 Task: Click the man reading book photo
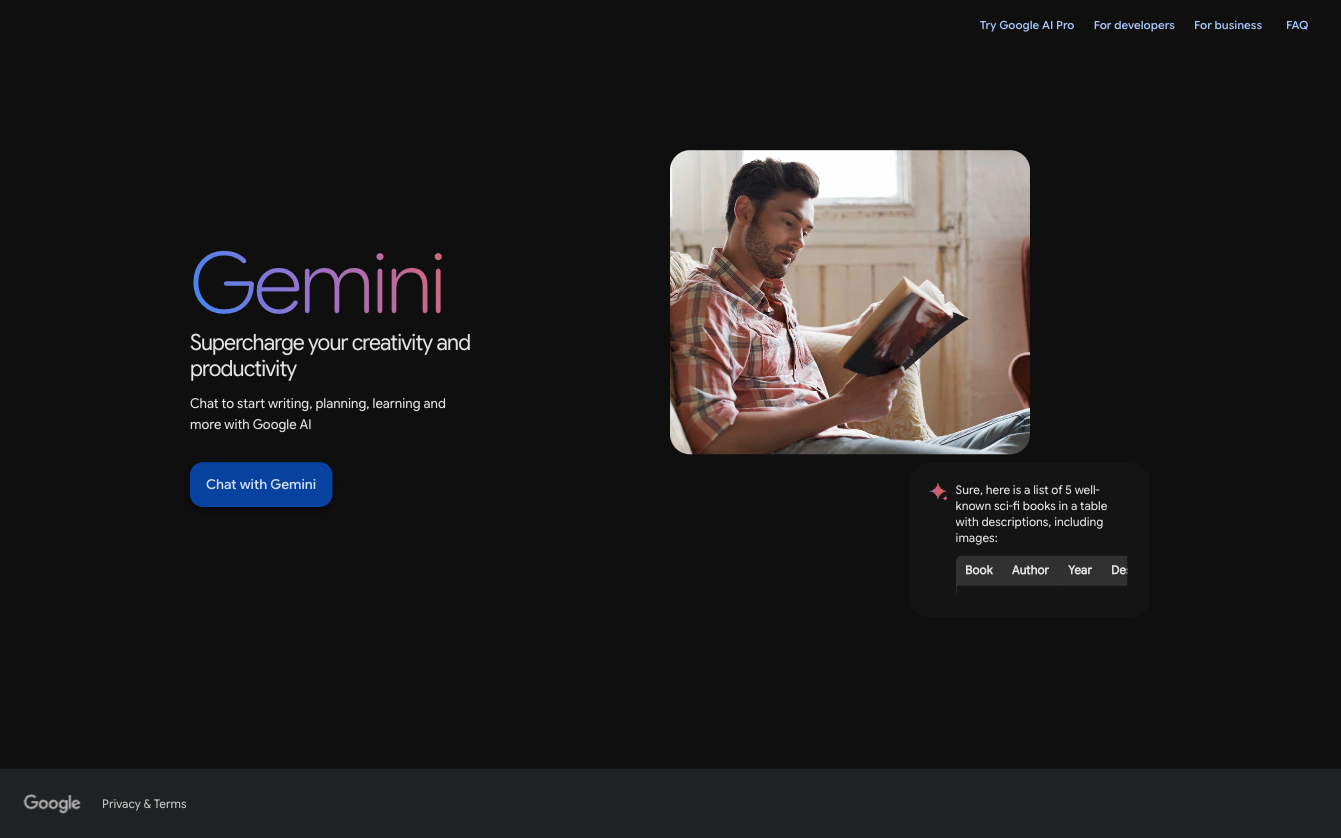850,302
